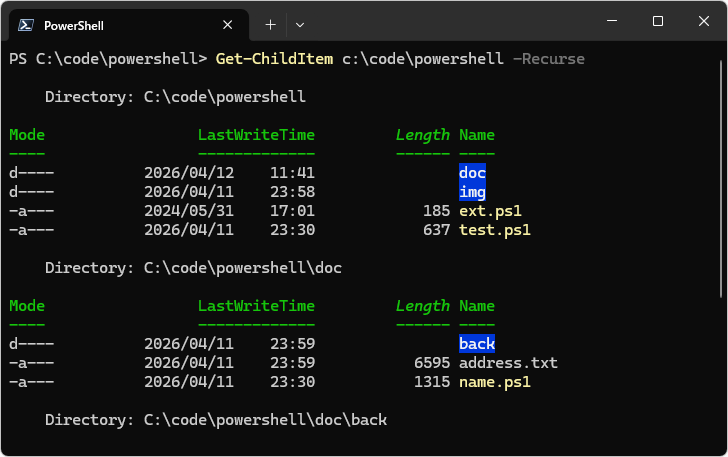Viewport: 728px width, 457px height.
Task: Click the -Recurse parameter text
Action: [x=548, y=59]
